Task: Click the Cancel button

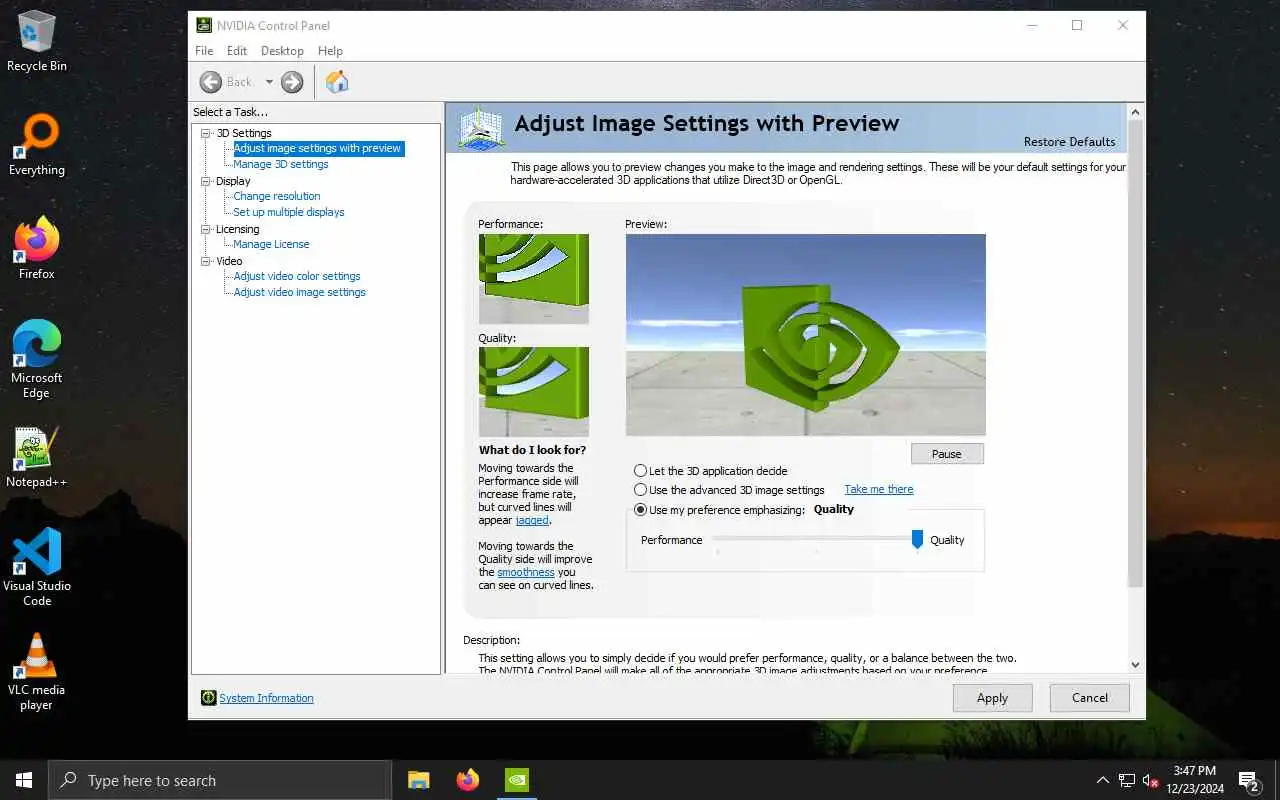Action: click(x=1090, y=698)
